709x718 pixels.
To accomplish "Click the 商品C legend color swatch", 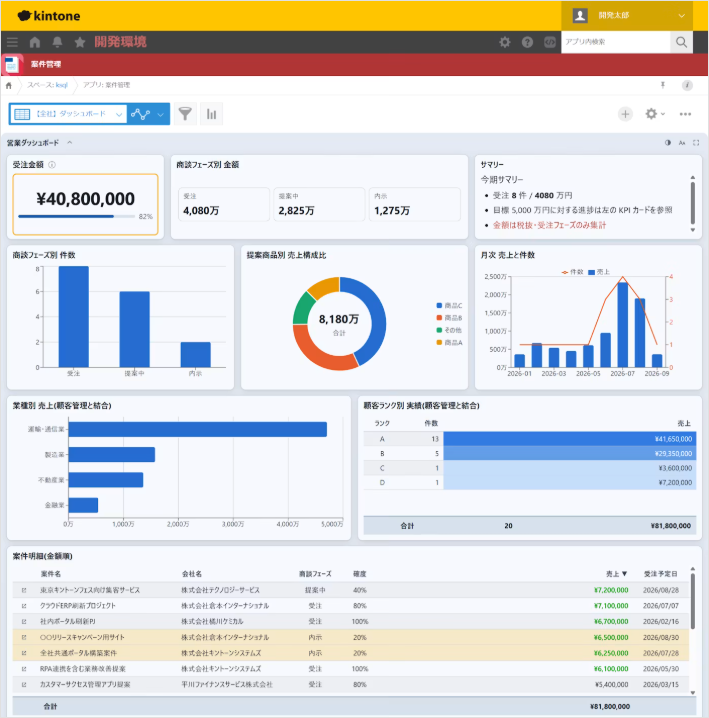I will pos(439,305).
